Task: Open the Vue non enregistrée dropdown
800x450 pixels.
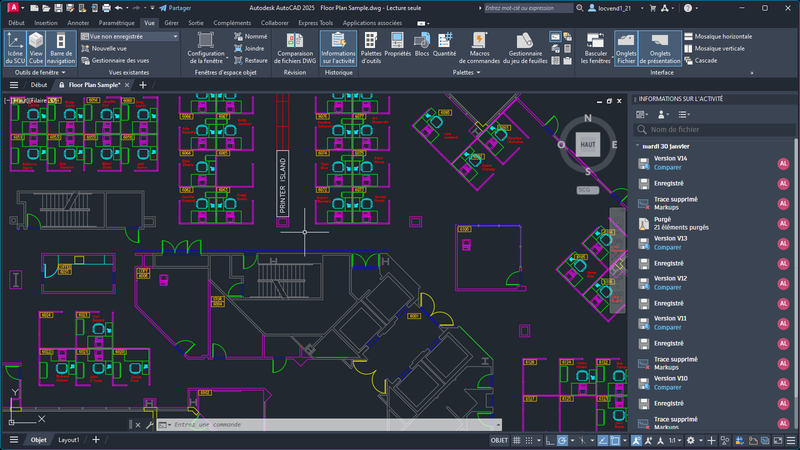Action: coord(129,36)
